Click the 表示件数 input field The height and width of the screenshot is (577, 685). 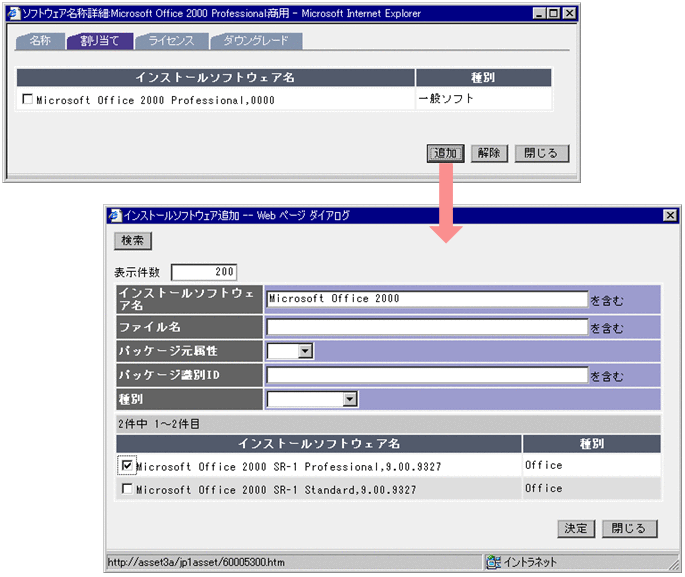click(204, 272)
